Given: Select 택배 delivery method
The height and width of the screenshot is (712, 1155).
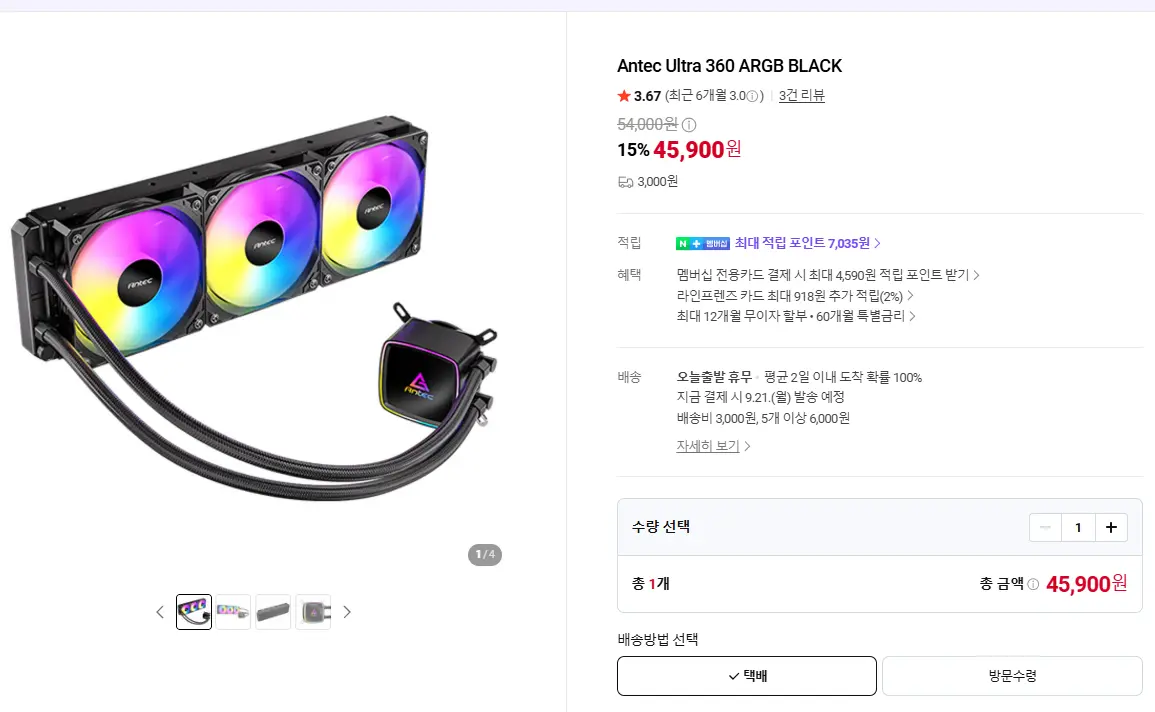Looking at the screenshot, I should point(747,676).
